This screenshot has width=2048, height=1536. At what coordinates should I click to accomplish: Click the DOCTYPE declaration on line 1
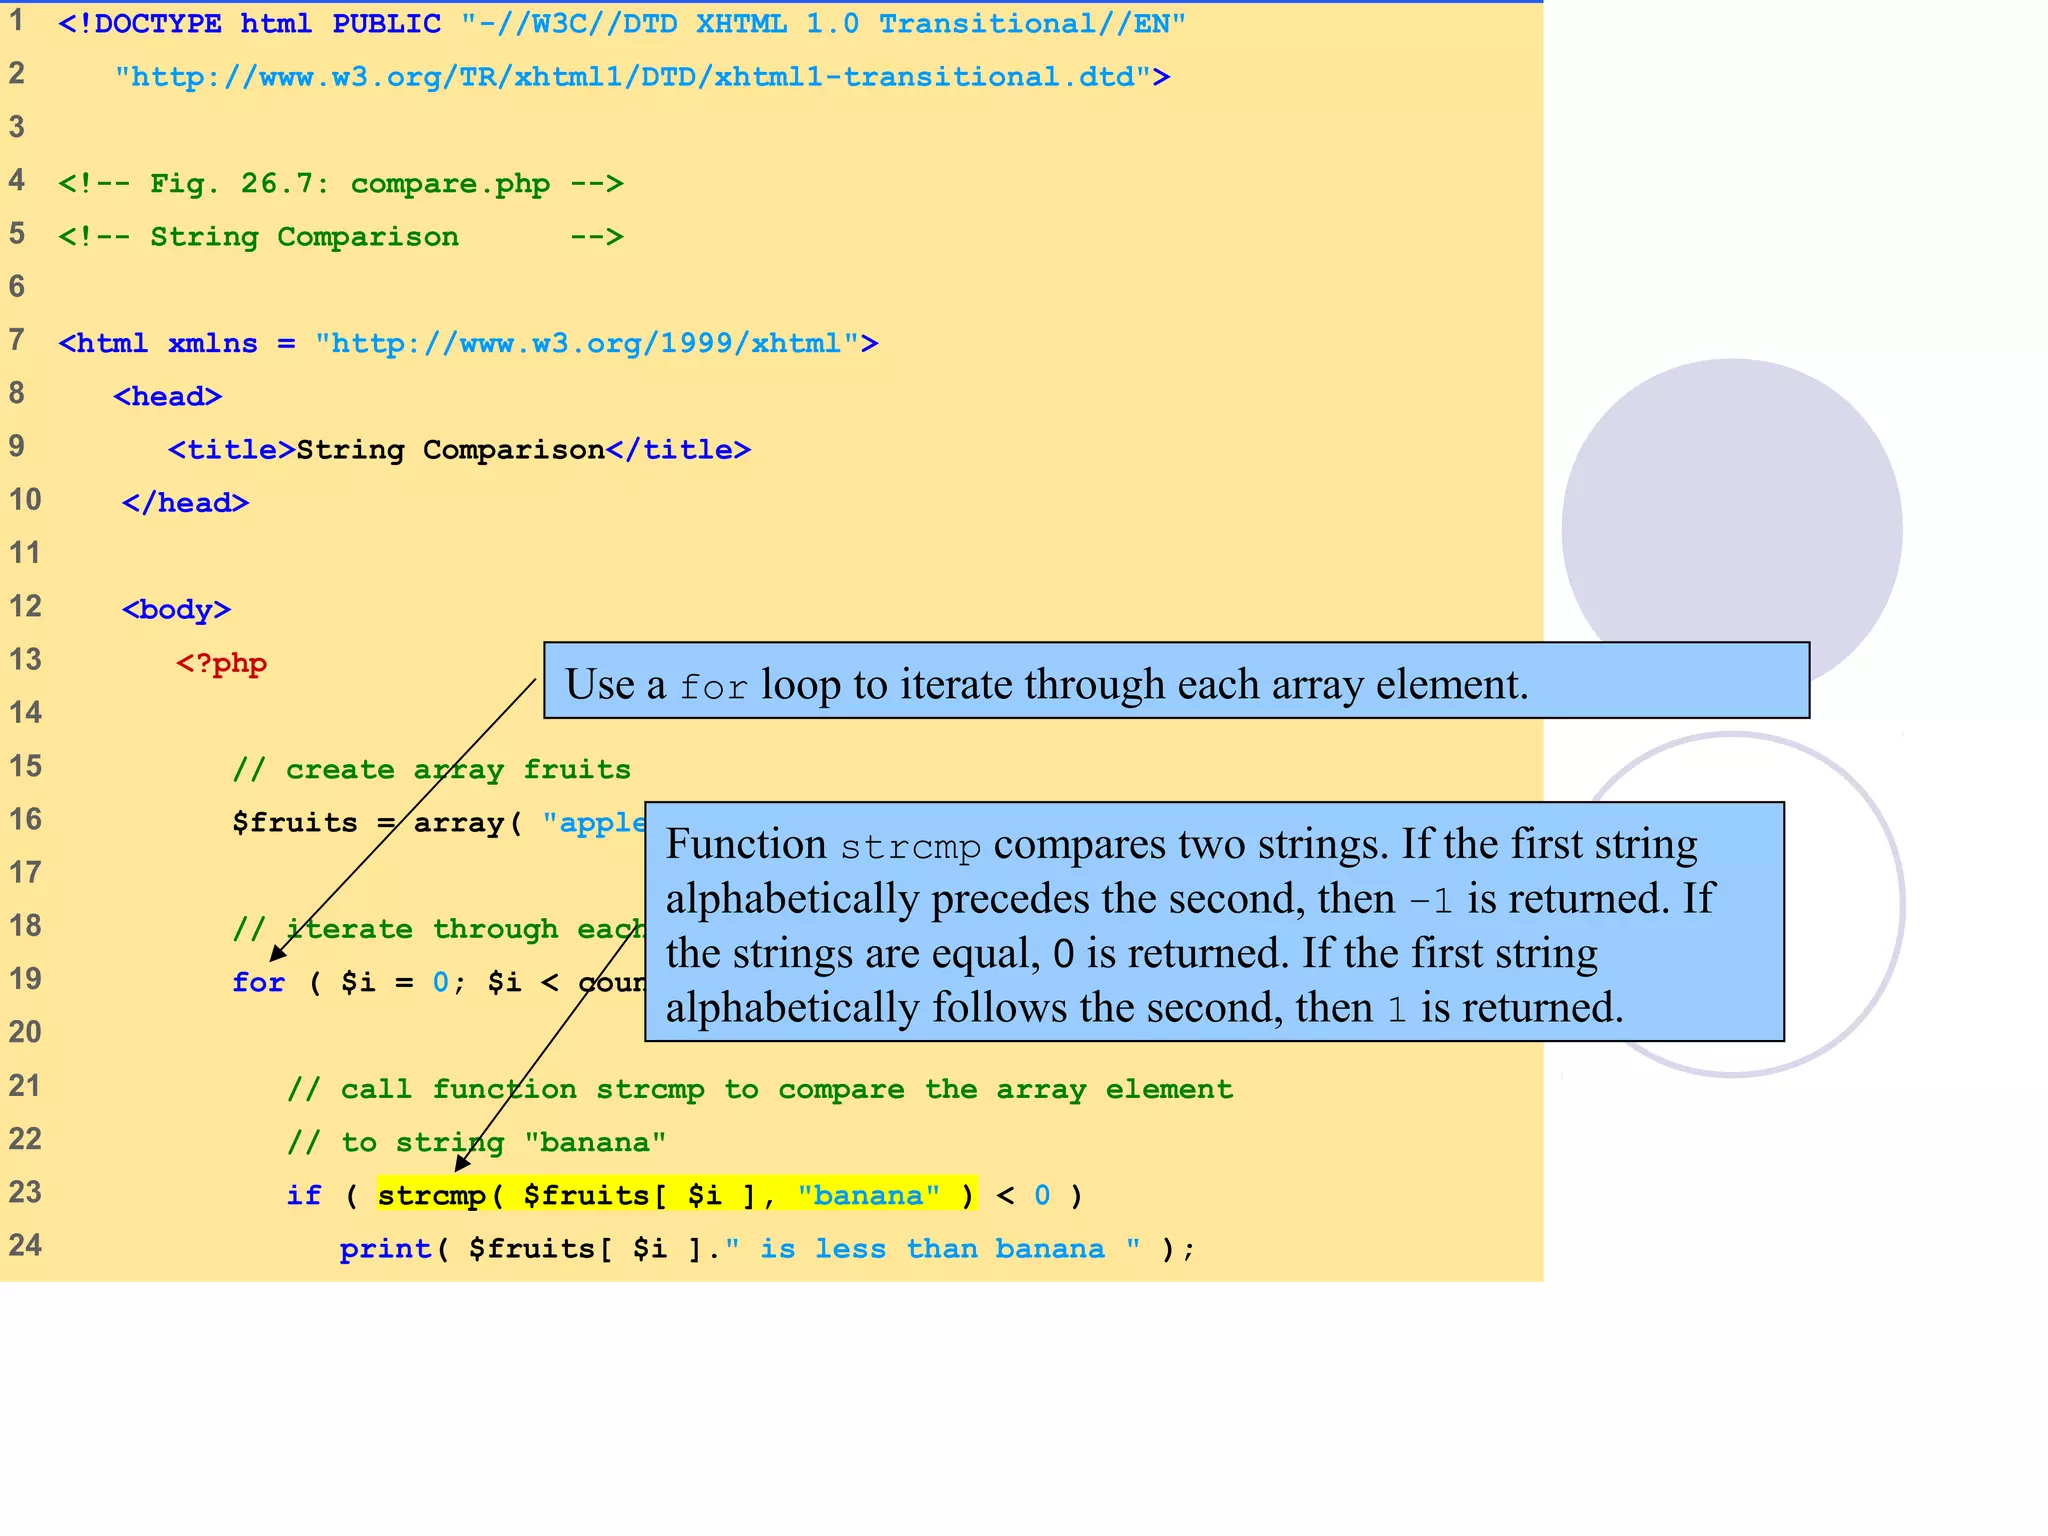[622, 24]
